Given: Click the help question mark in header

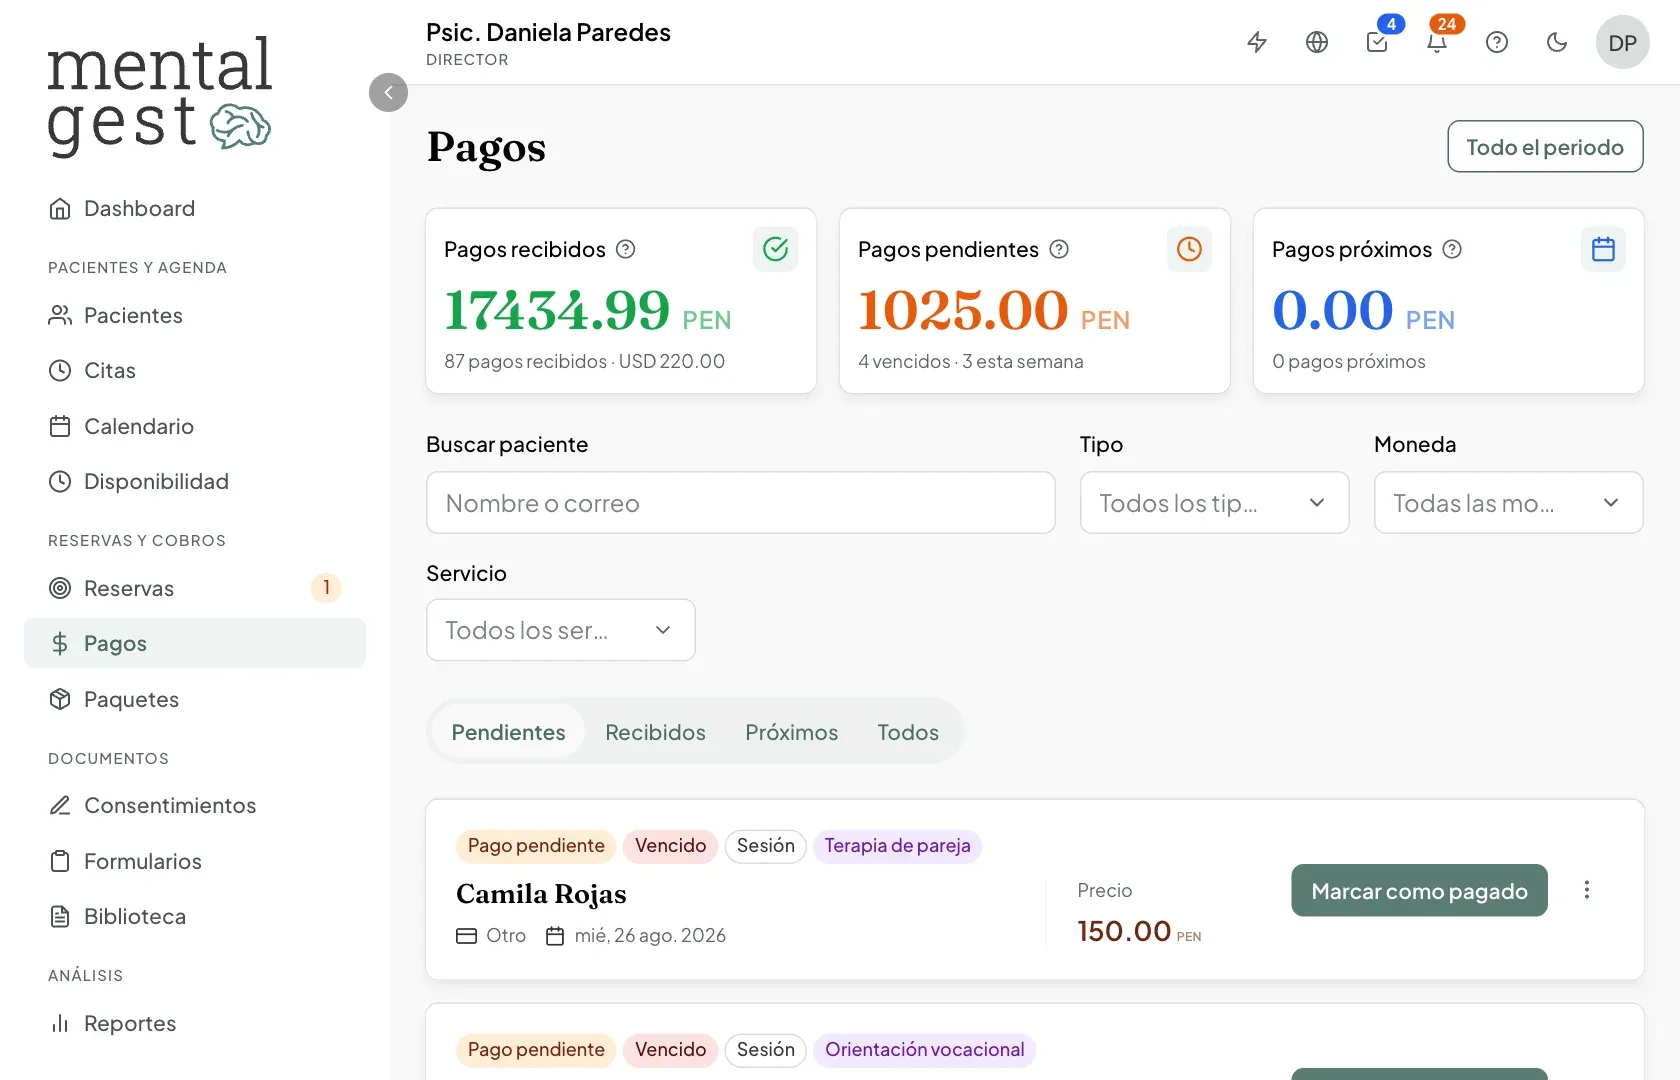Looking at the screenshot, I should point(1497,42).
